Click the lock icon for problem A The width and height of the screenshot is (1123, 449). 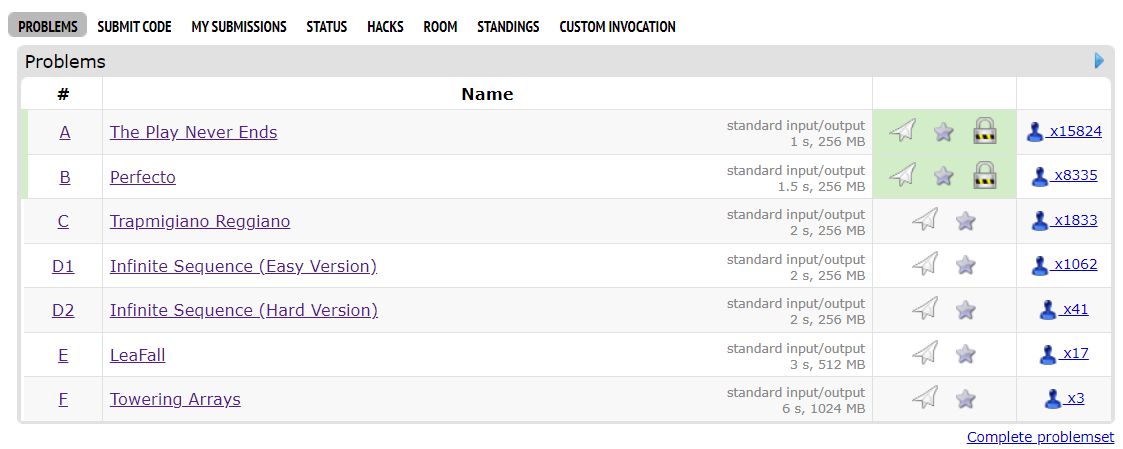(x=985, y=131)
